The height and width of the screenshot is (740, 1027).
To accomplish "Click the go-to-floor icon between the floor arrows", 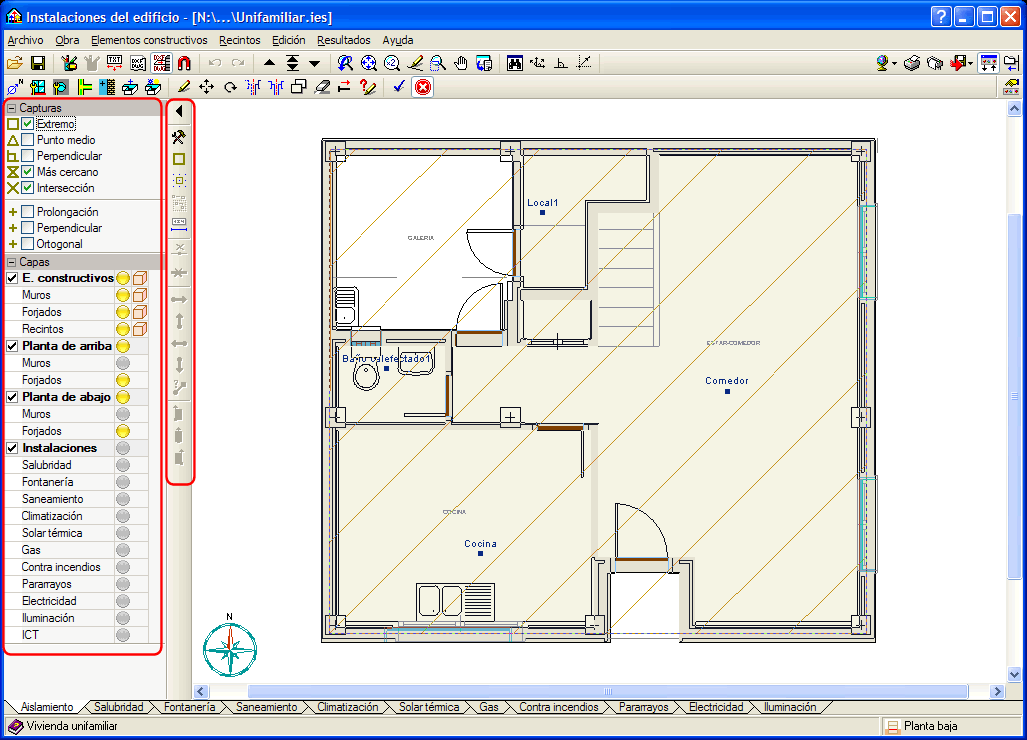I will pos(293,64).
